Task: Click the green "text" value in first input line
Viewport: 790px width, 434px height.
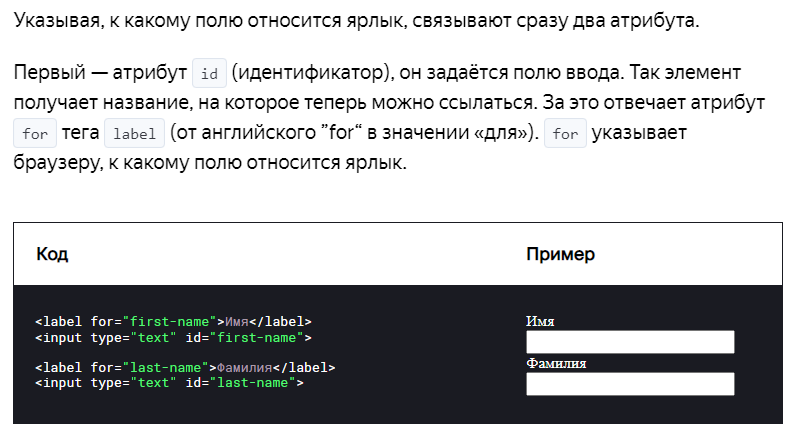Action: pos(154,338)
